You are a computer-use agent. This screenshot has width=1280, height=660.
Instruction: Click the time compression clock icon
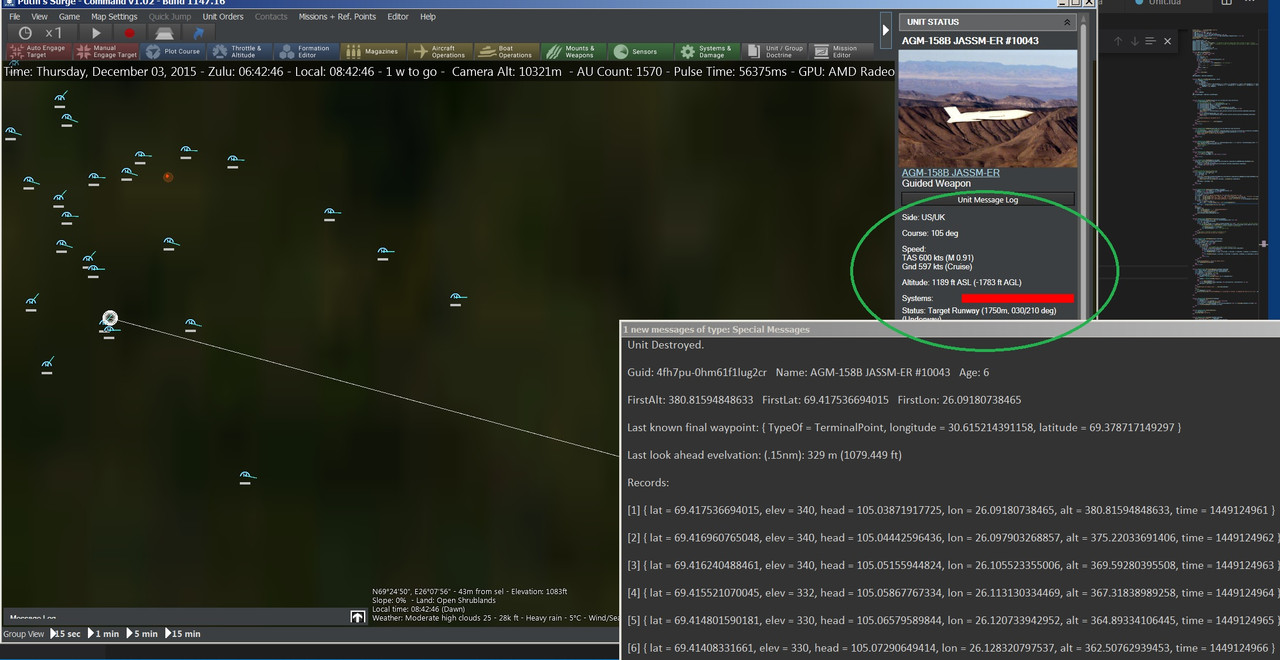(25, 33)
